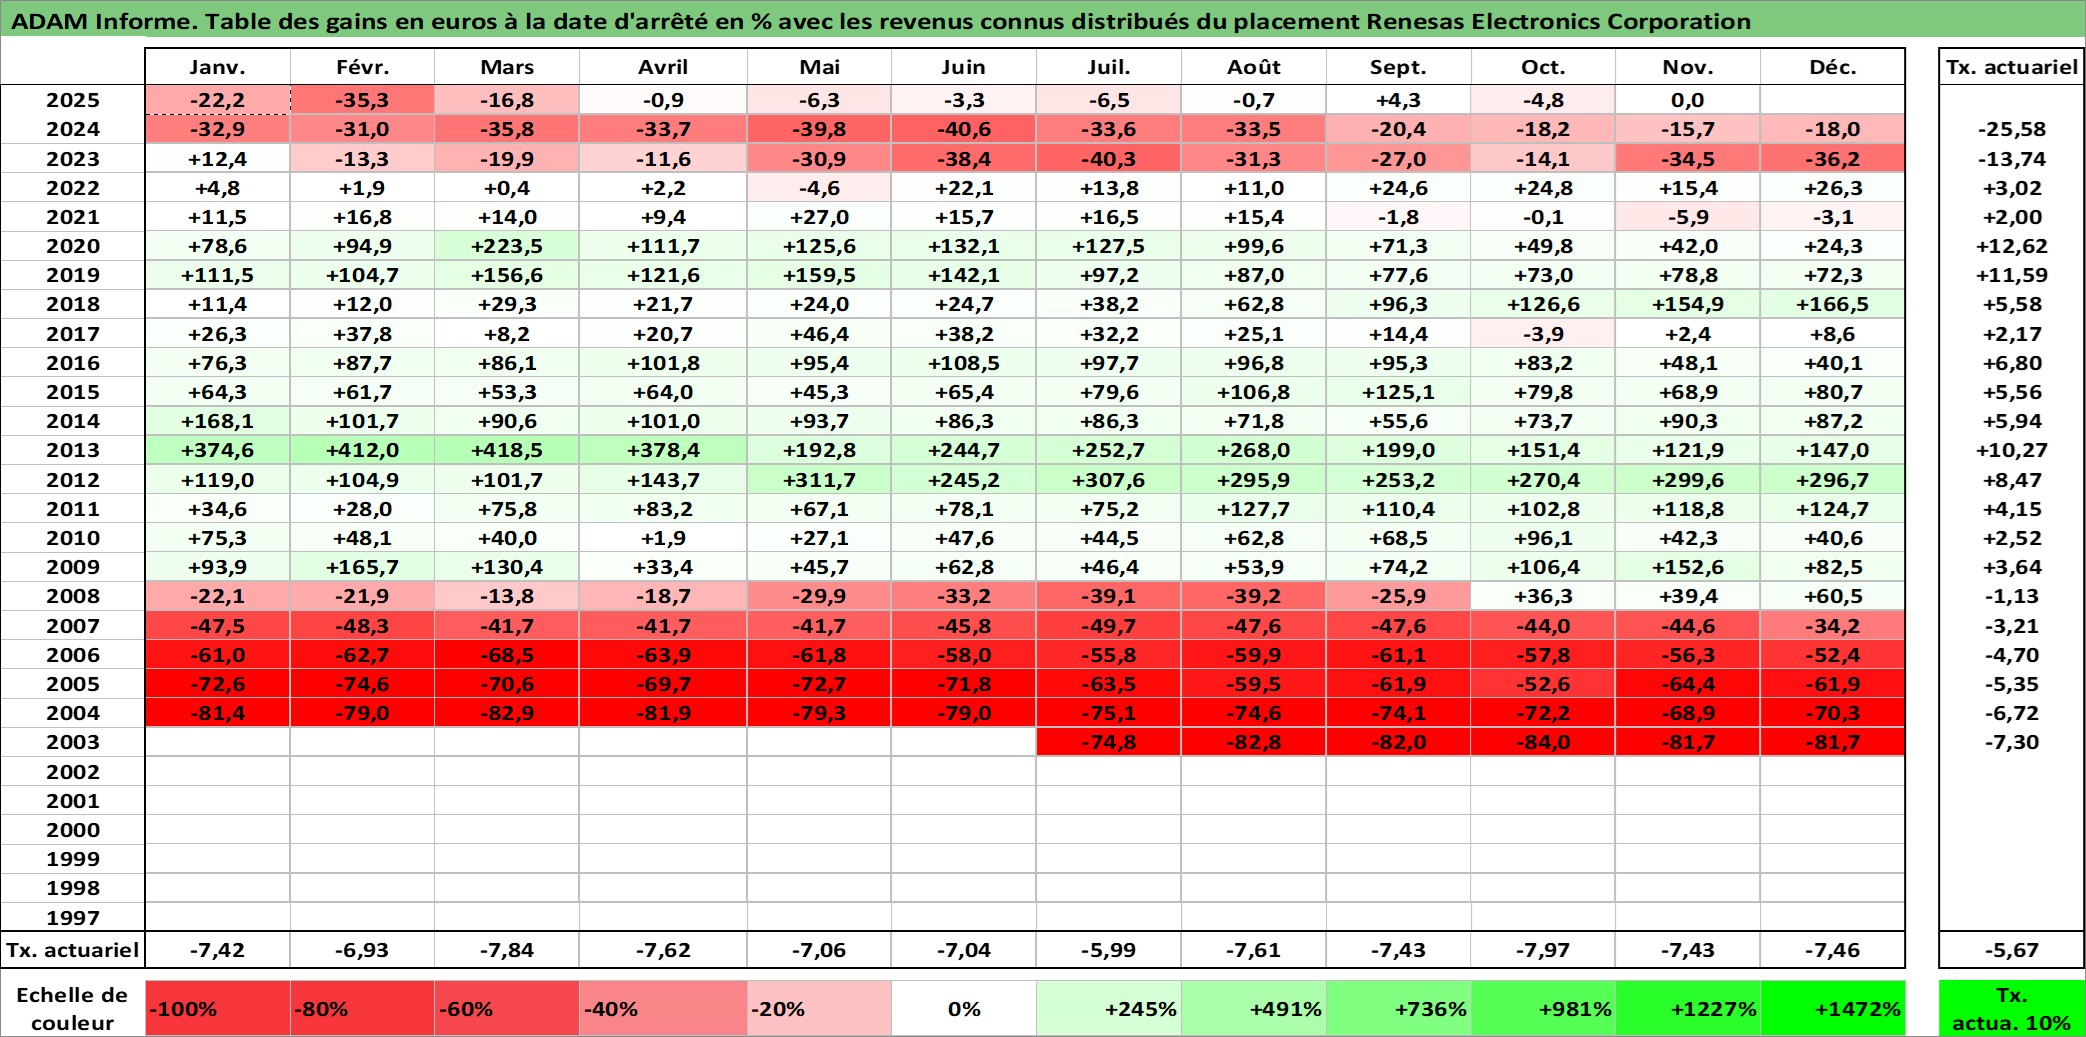2086x1037 pixels.
Task: Click cell 0,0 for November 2025
Action: click(x=1687, y=100)
